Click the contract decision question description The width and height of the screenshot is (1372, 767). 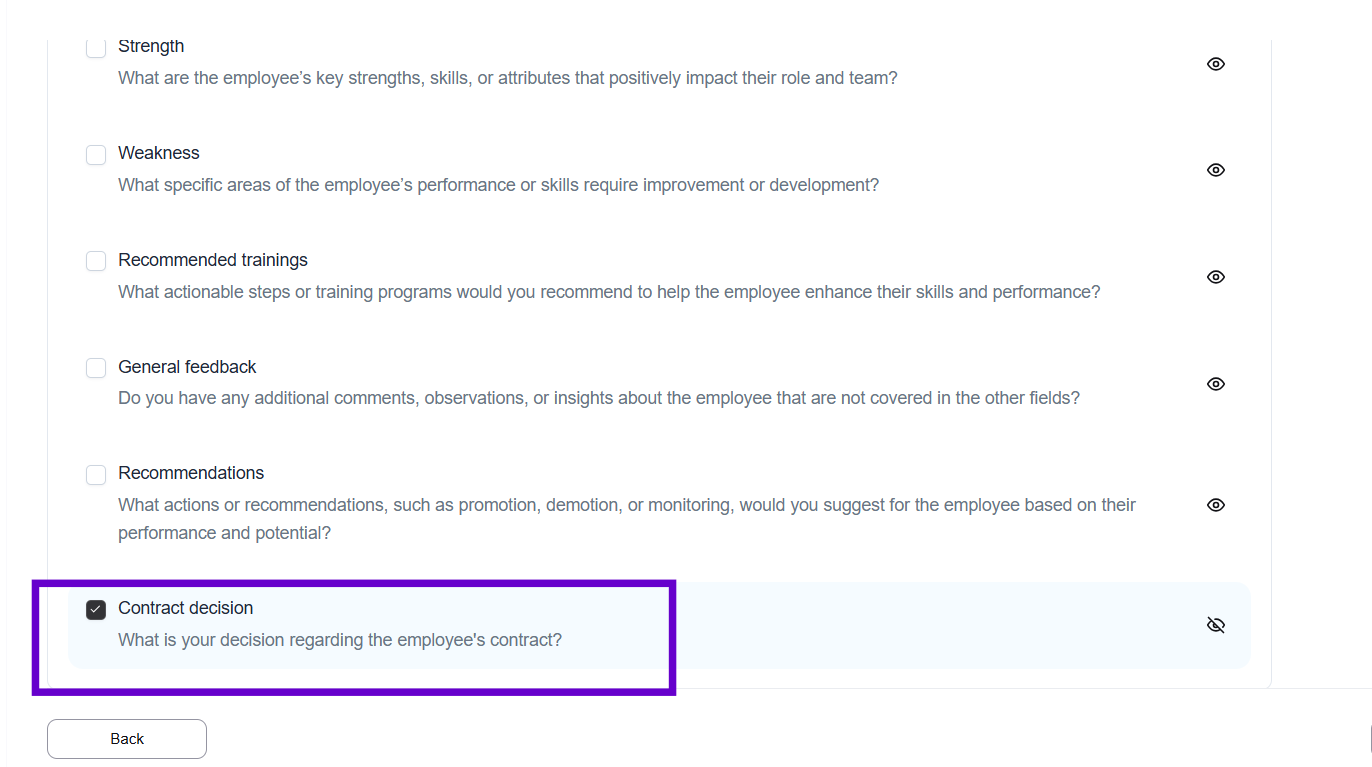point(340,640)
